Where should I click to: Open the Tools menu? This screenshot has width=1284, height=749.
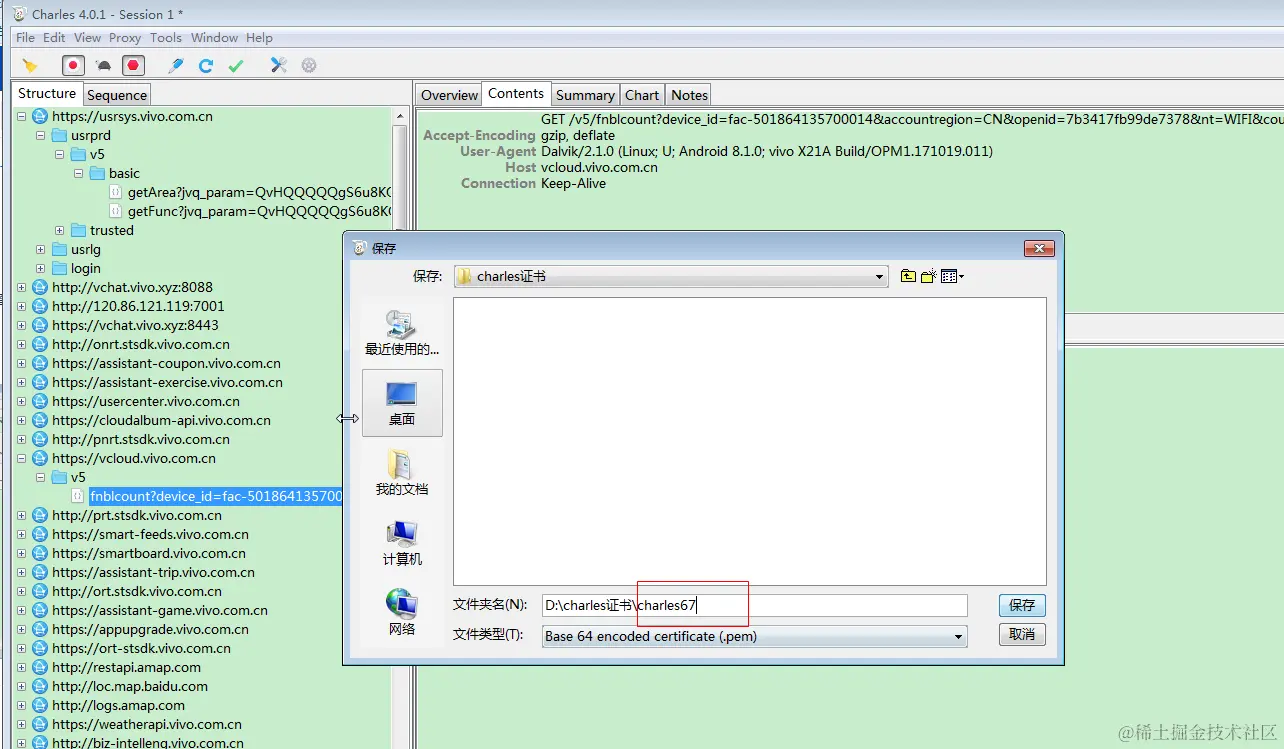[x=166, y=38]
